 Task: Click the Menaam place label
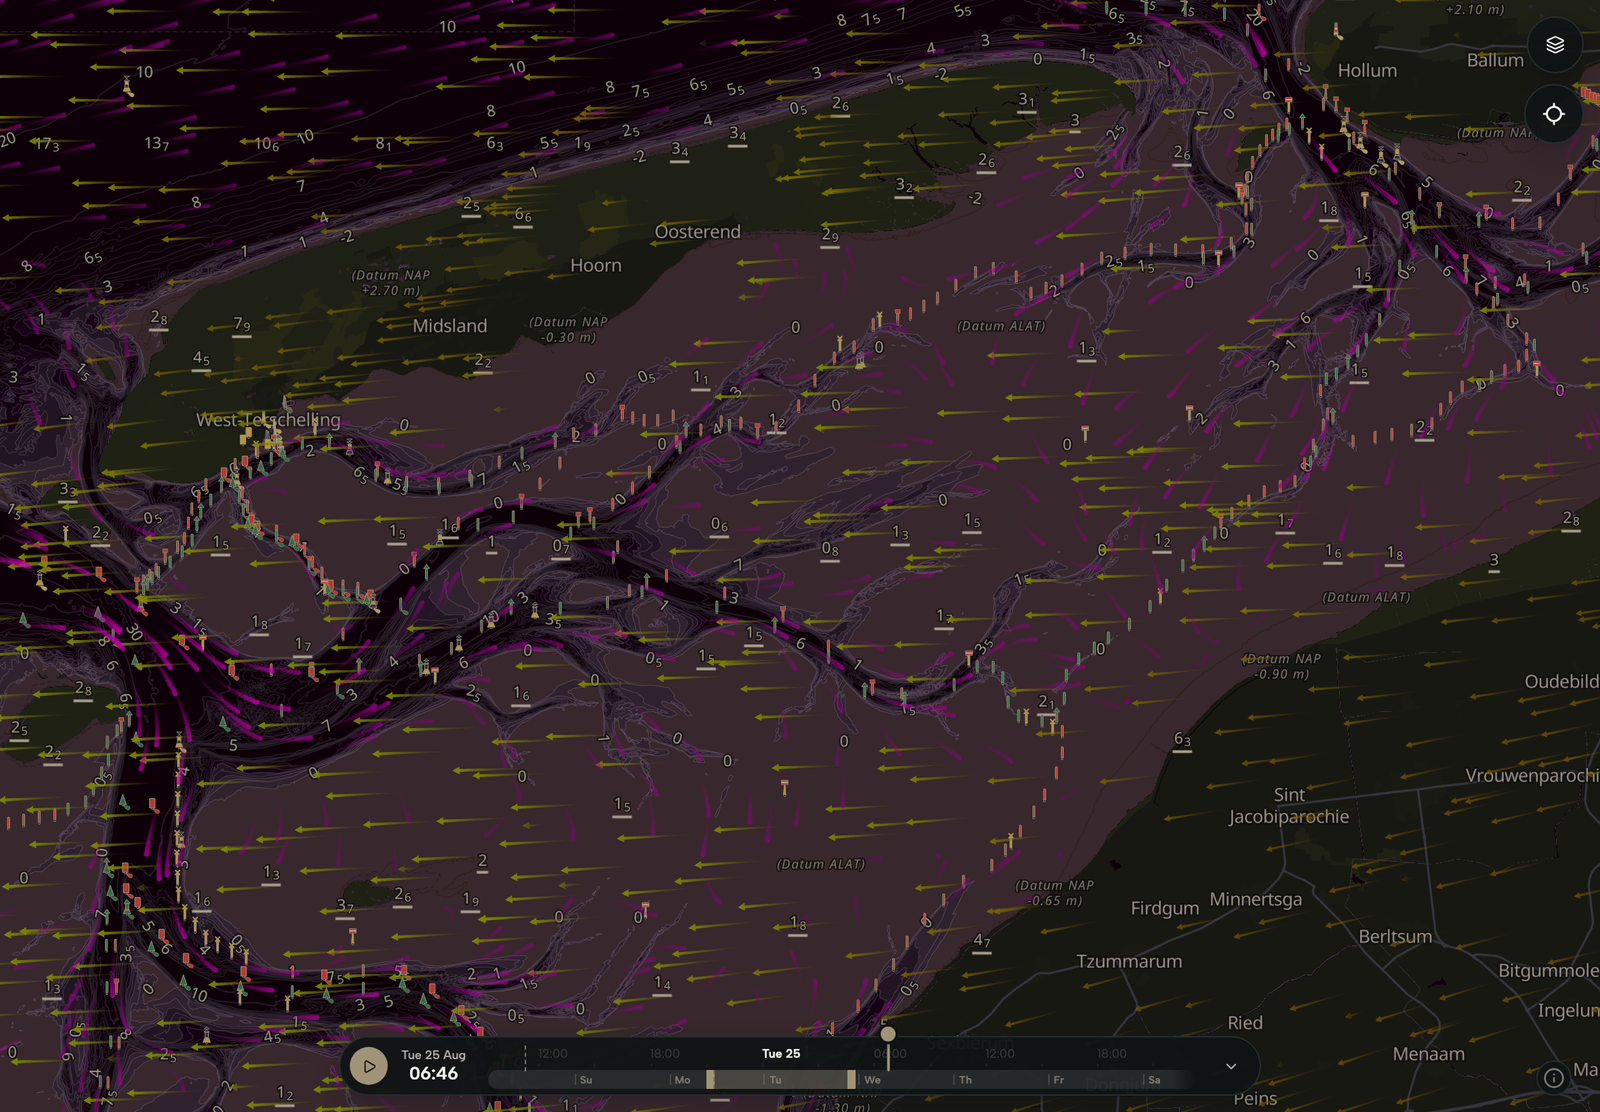coord(1429,1055)
